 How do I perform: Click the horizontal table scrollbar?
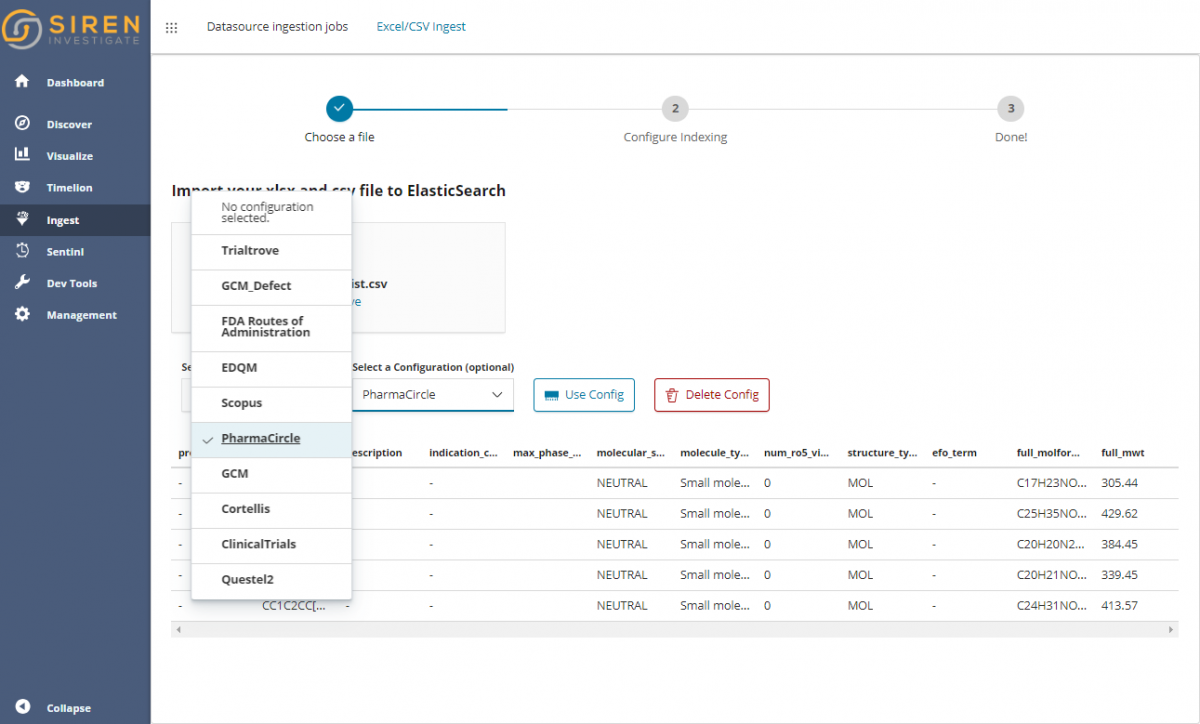click(674, 630)
